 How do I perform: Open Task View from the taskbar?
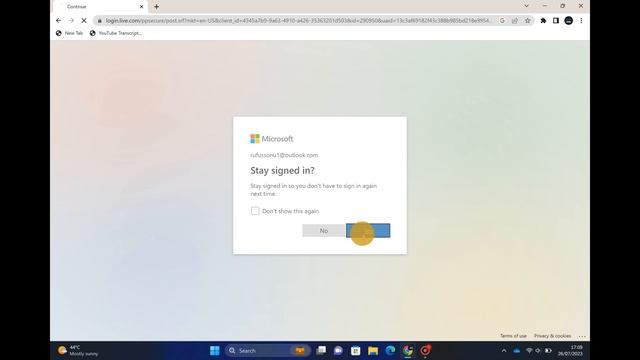pos(321,351)
